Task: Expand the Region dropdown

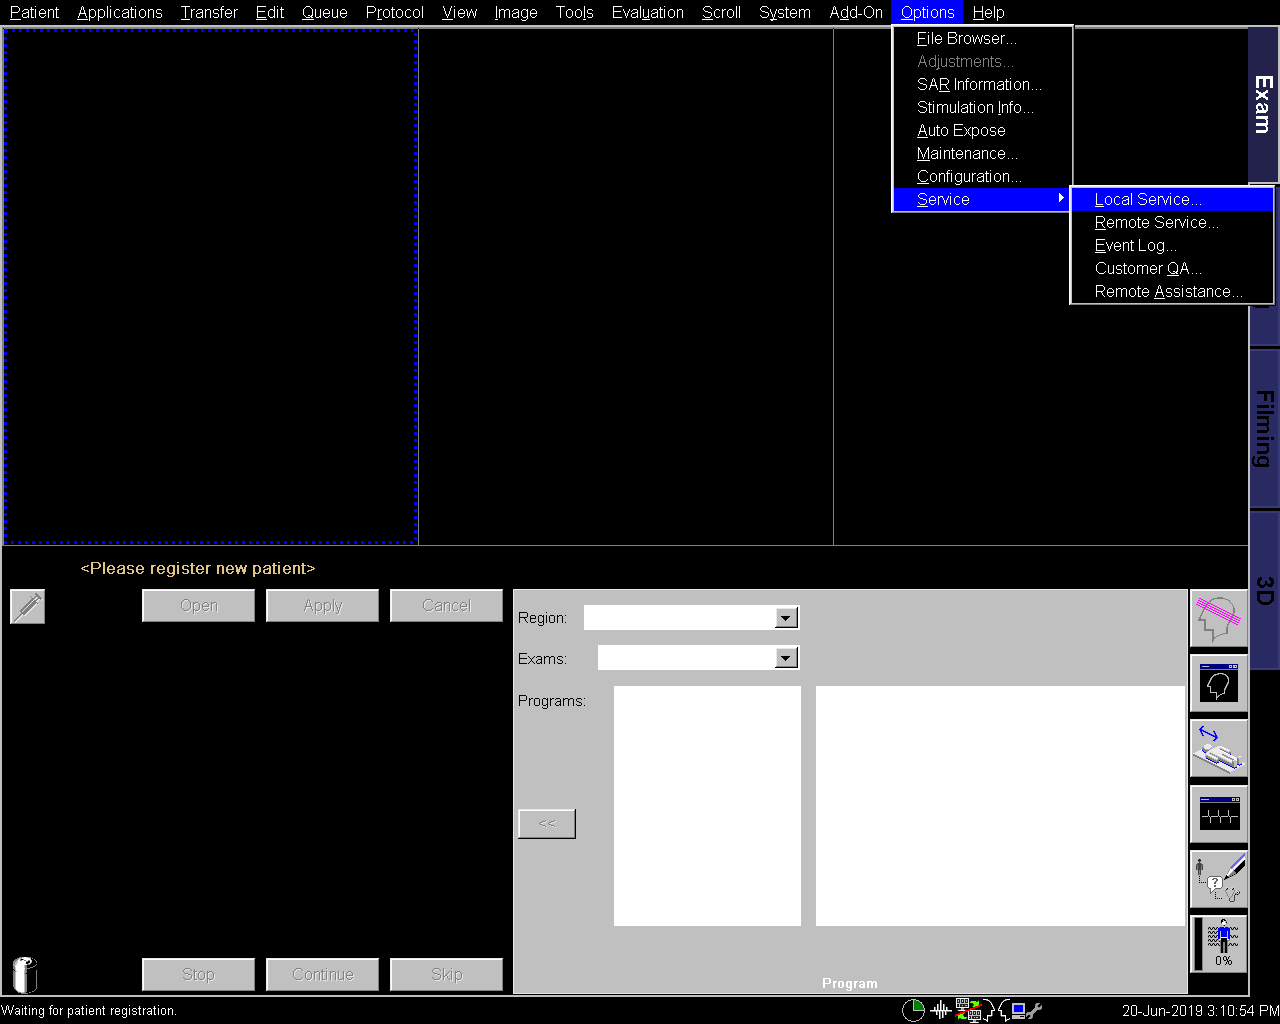Action: [785, 618]
